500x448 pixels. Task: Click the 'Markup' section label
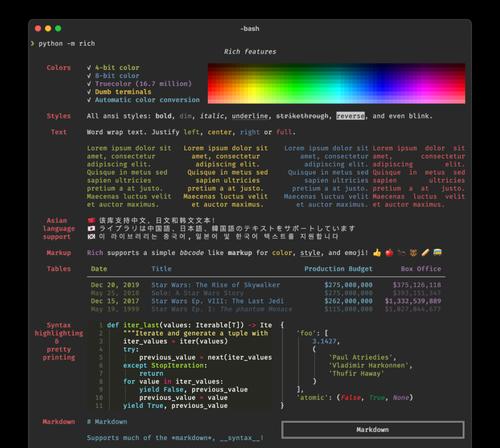(x=59, y=253)
